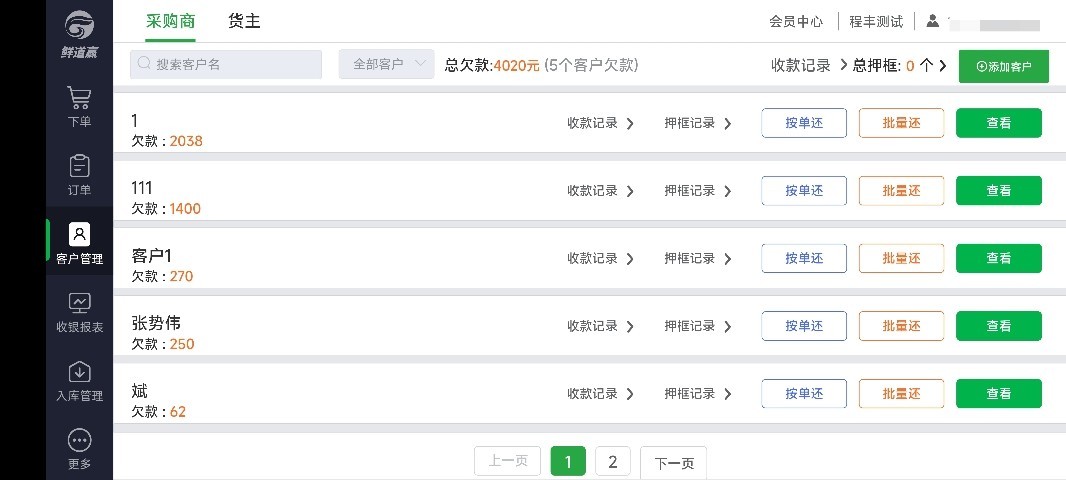Click 按单还 for customer 张势伟
The image size is (1066, 480).
tap(804, 326)
